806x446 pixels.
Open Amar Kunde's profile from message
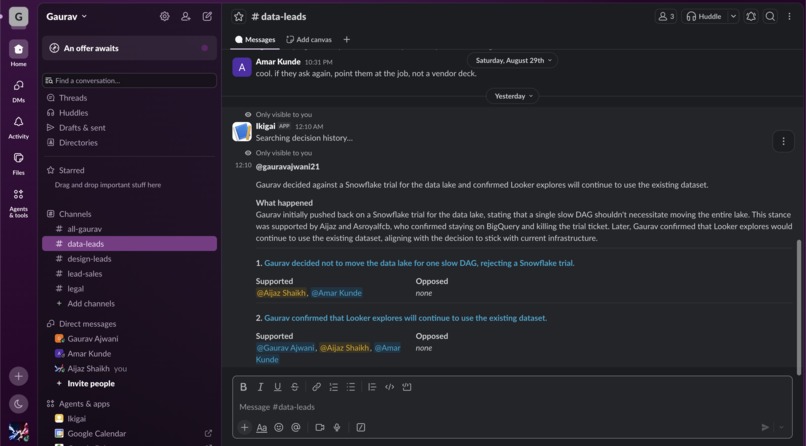point(278,61)
